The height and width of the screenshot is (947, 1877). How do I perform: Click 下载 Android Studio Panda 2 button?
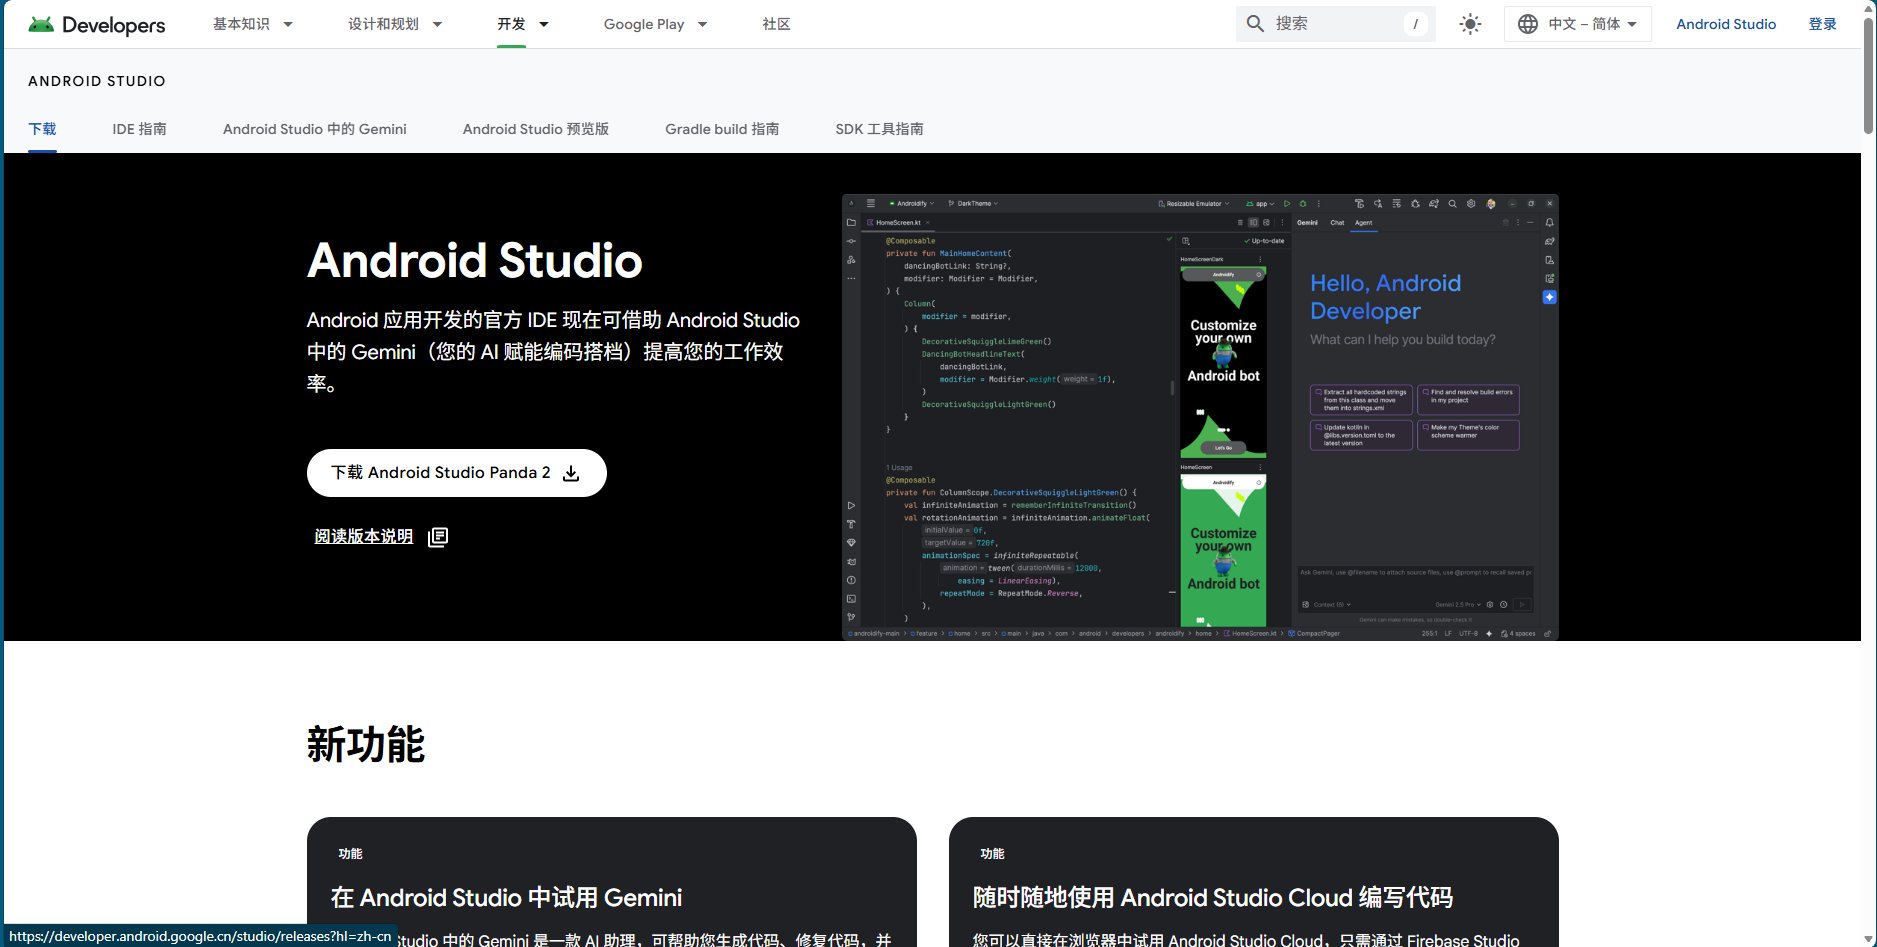point(457,473)
